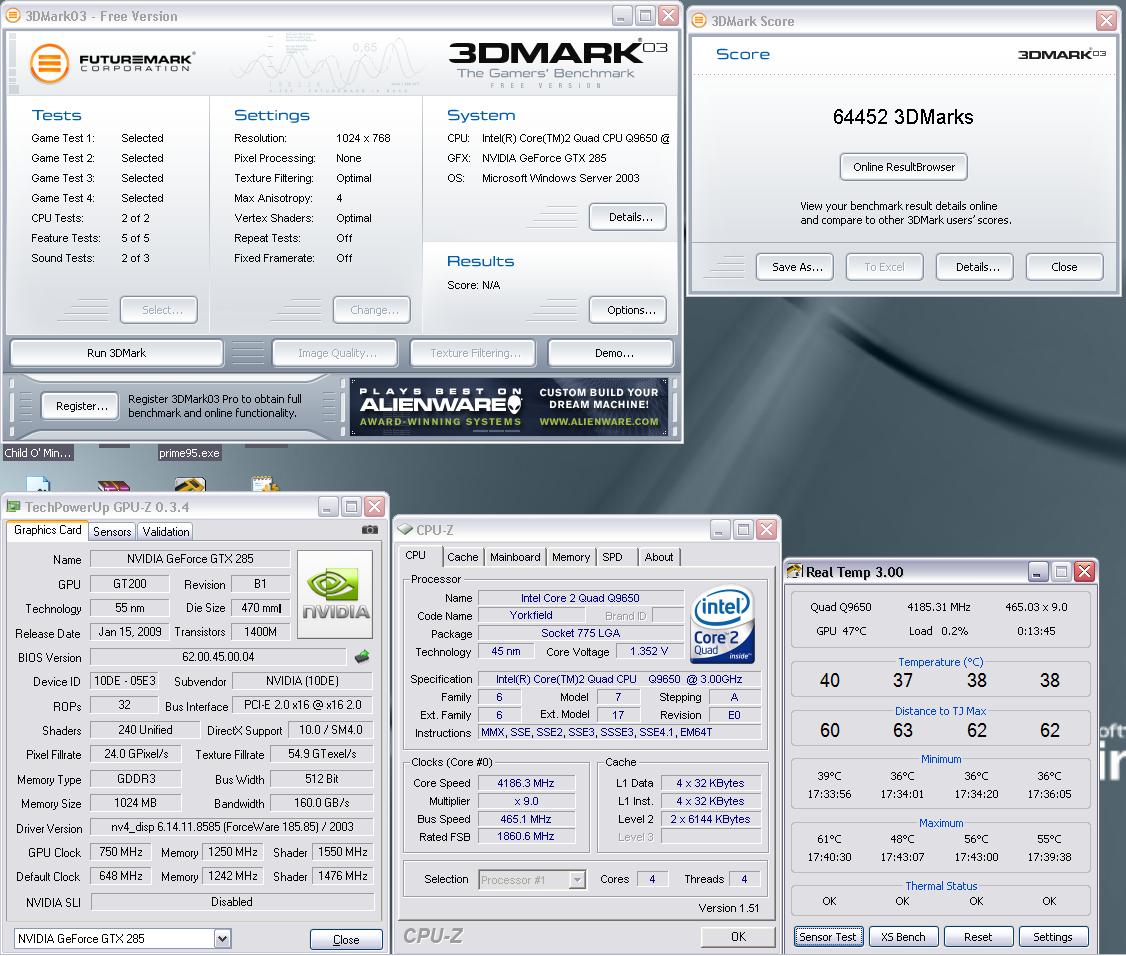Switch to the Sensors tab in GPU-Z

[112, 532]
